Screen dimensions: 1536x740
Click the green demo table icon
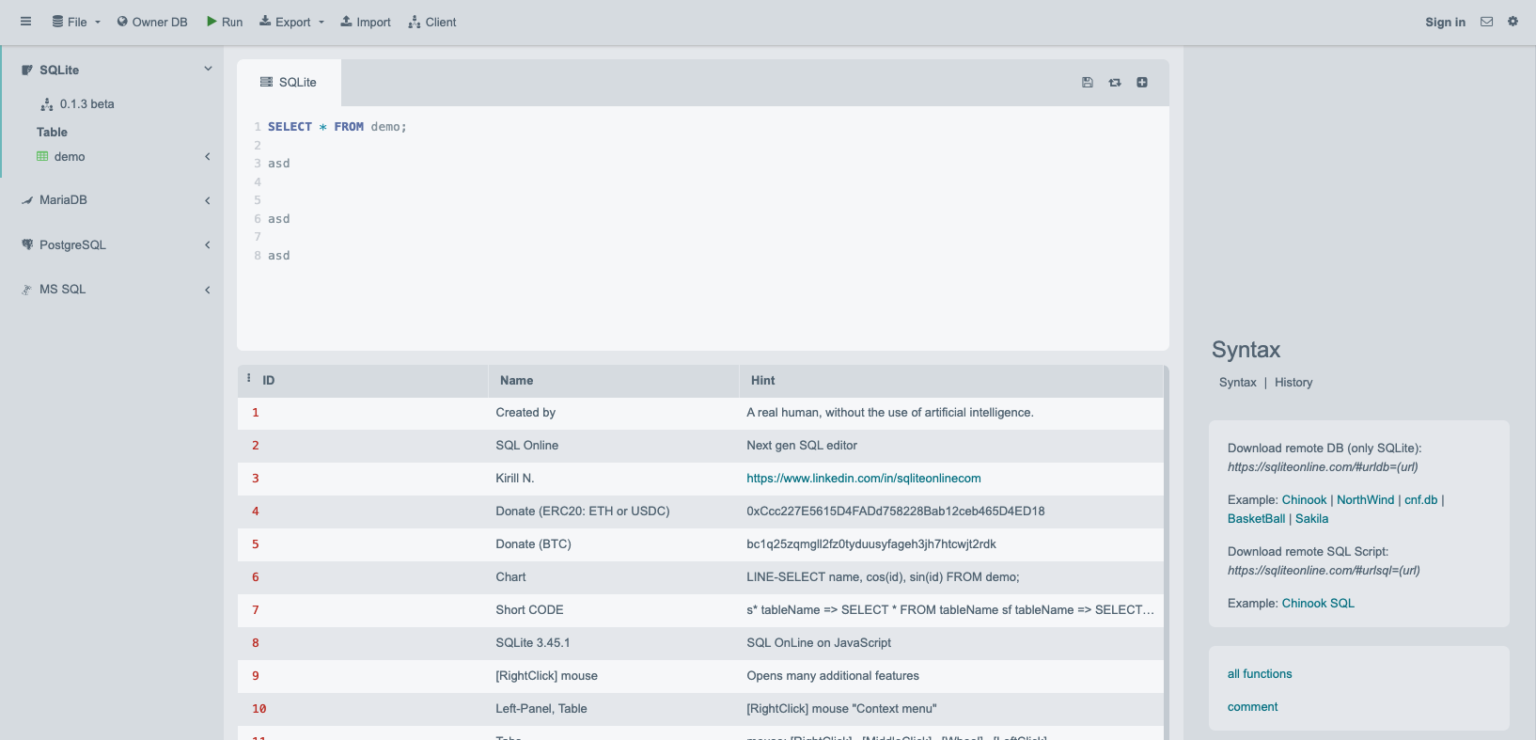(x=42, y=157)
